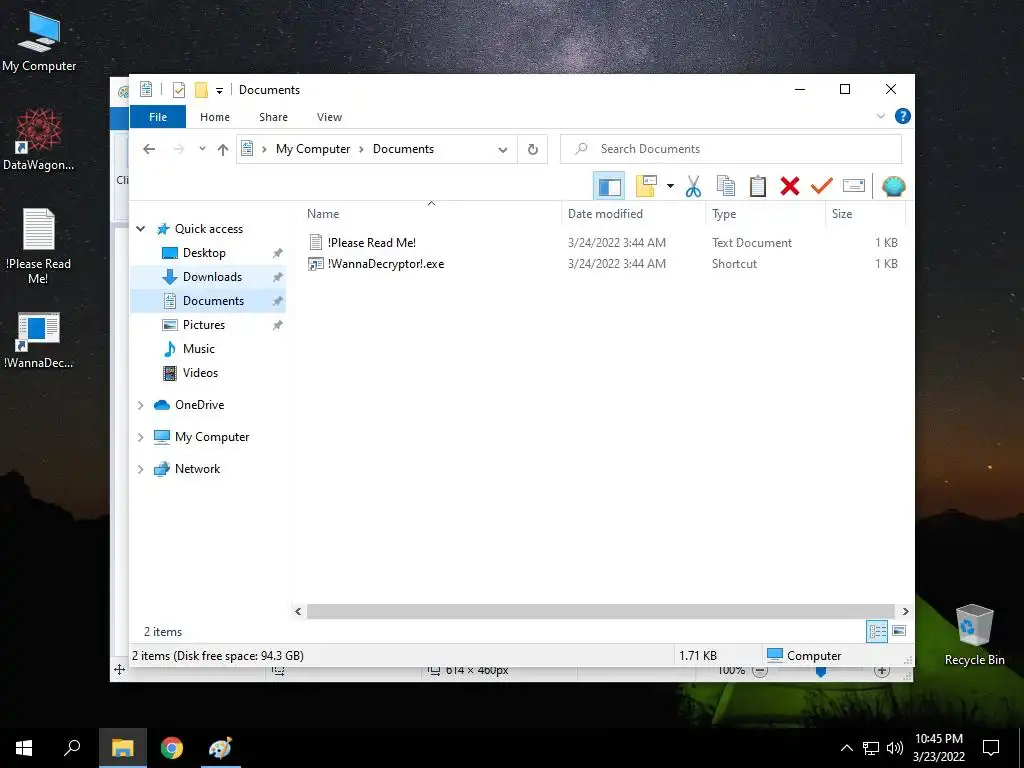Open DataWagon desktop shortcut
Image resolution: width=1024 pixels, height=768 pixels.
(39, 140)
